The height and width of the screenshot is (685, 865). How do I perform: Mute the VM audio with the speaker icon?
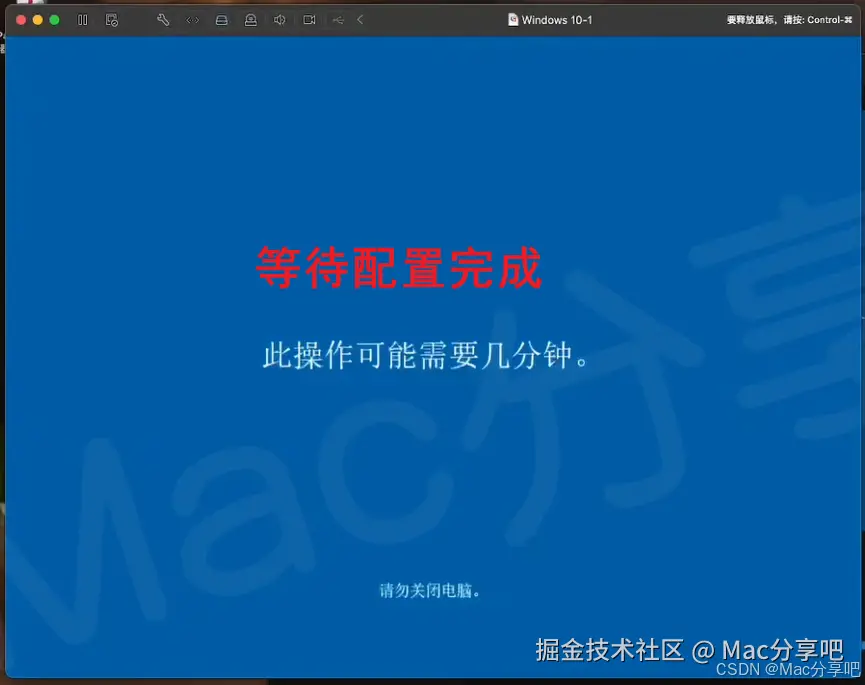pyautogui.click(x=279, y=19)
